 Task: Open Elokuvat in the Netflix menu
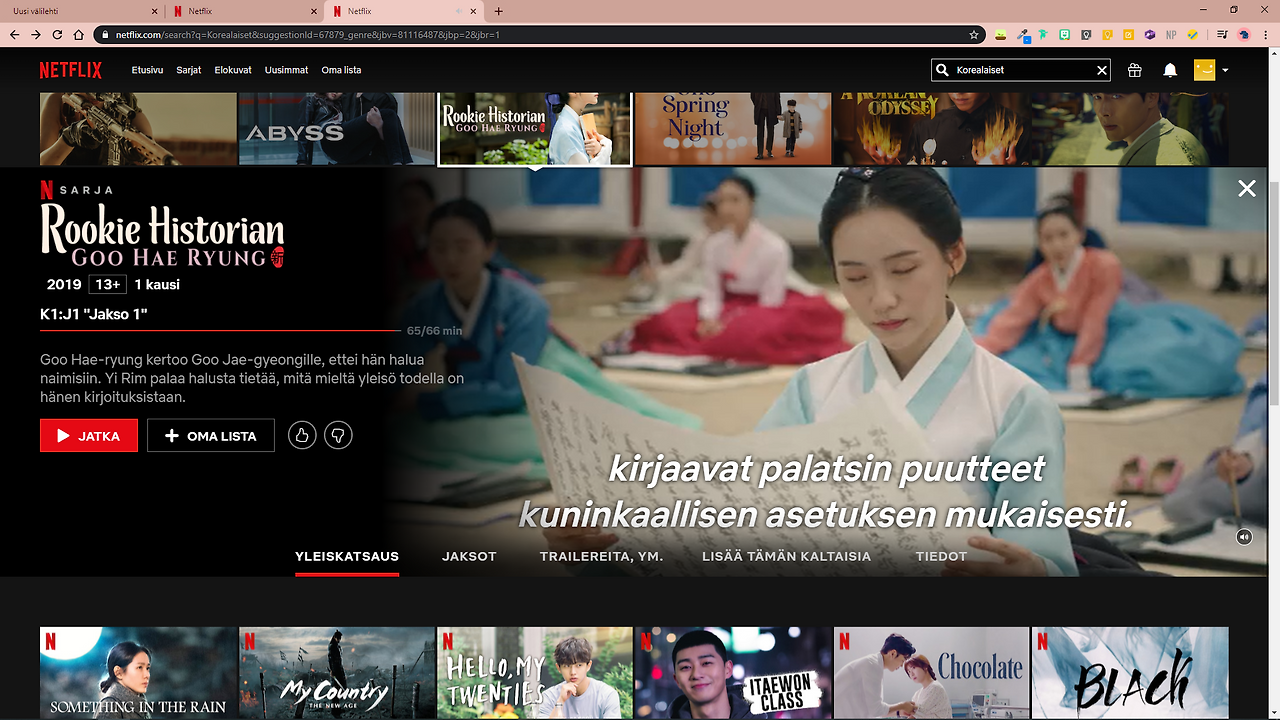[x=233, y=70]
